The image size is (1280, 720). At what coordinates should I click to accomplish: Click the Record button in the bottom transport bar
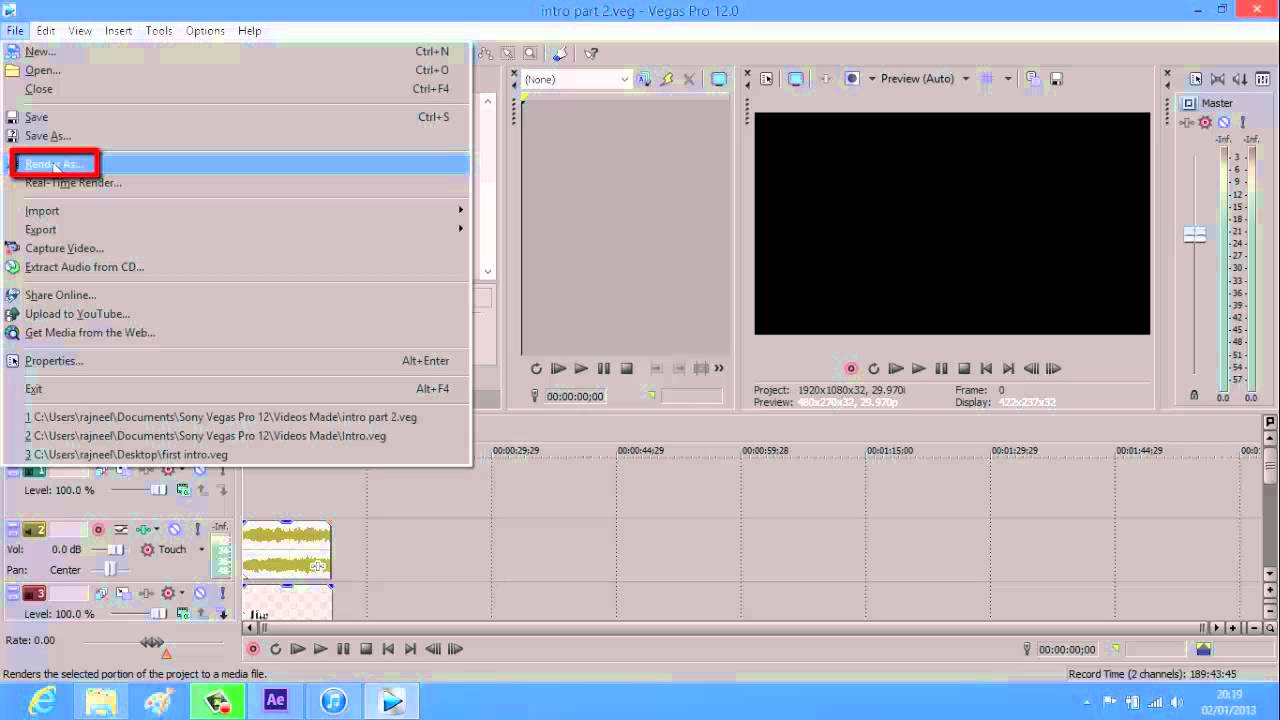pyautogui.click(x=253, y=649)
